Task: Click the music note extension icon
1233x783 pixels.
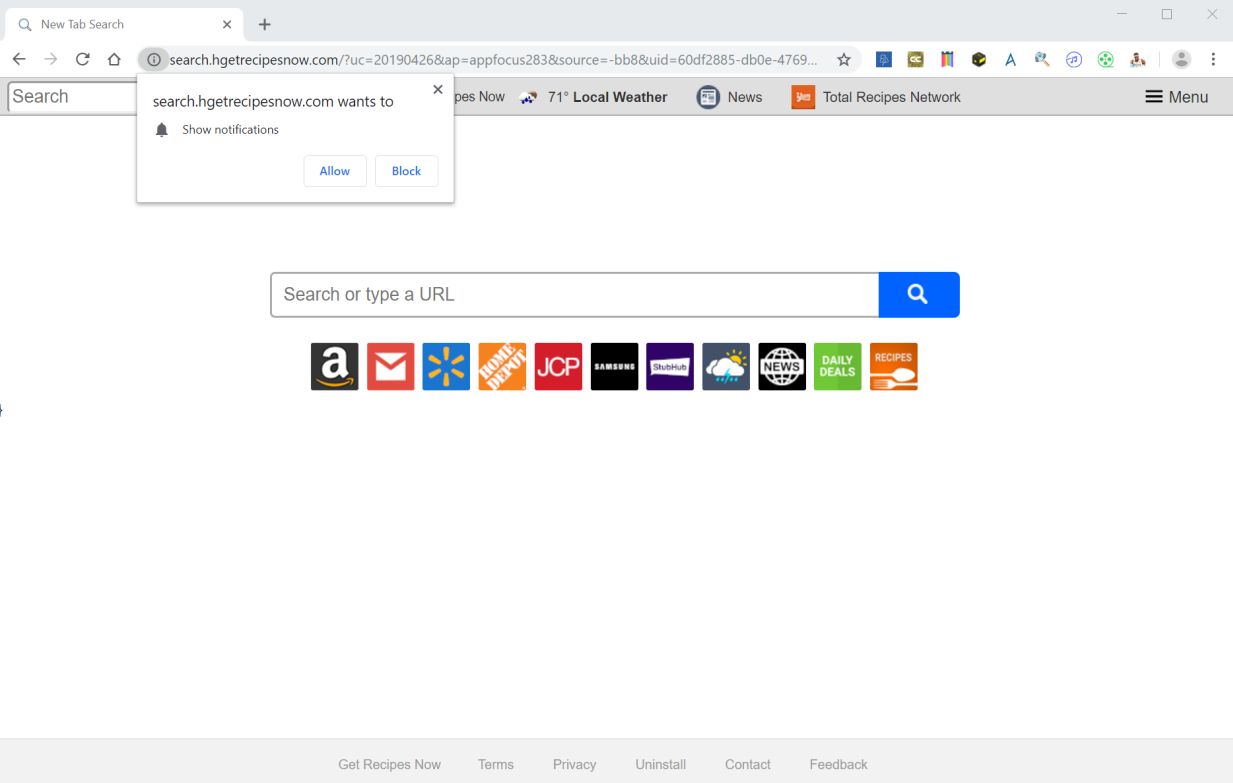Action: click(x=1074, y=59)
